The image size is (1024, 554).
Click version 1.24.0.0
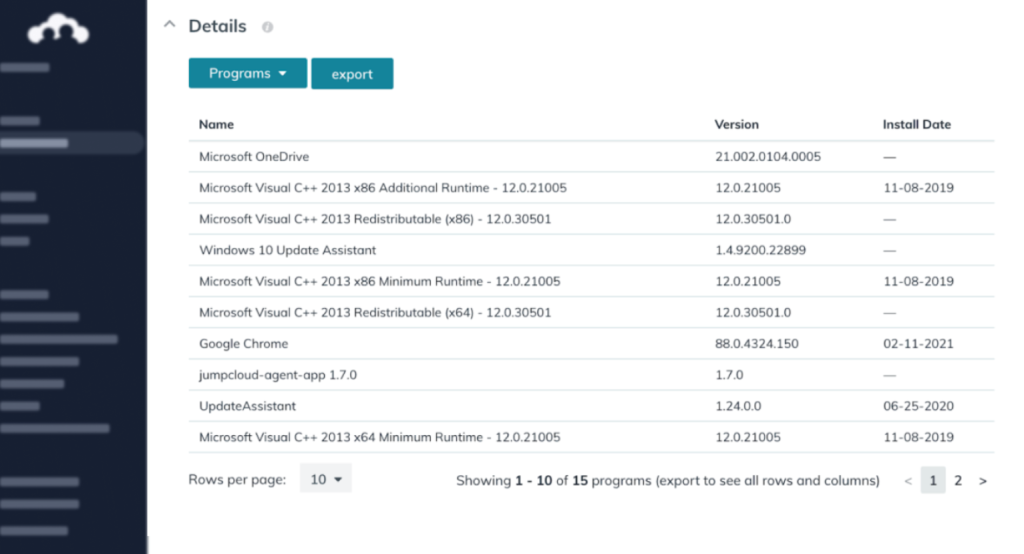[x=739, y=406]
